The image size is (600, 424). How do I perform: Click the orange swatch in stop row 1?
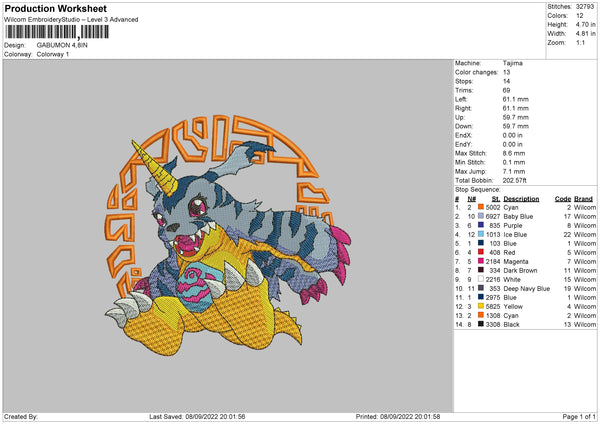click(481, 207)
